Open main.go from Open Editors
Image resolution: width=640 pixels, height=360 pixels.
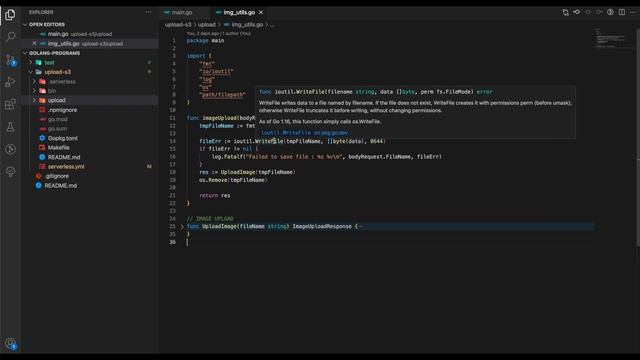coord(58,34)
